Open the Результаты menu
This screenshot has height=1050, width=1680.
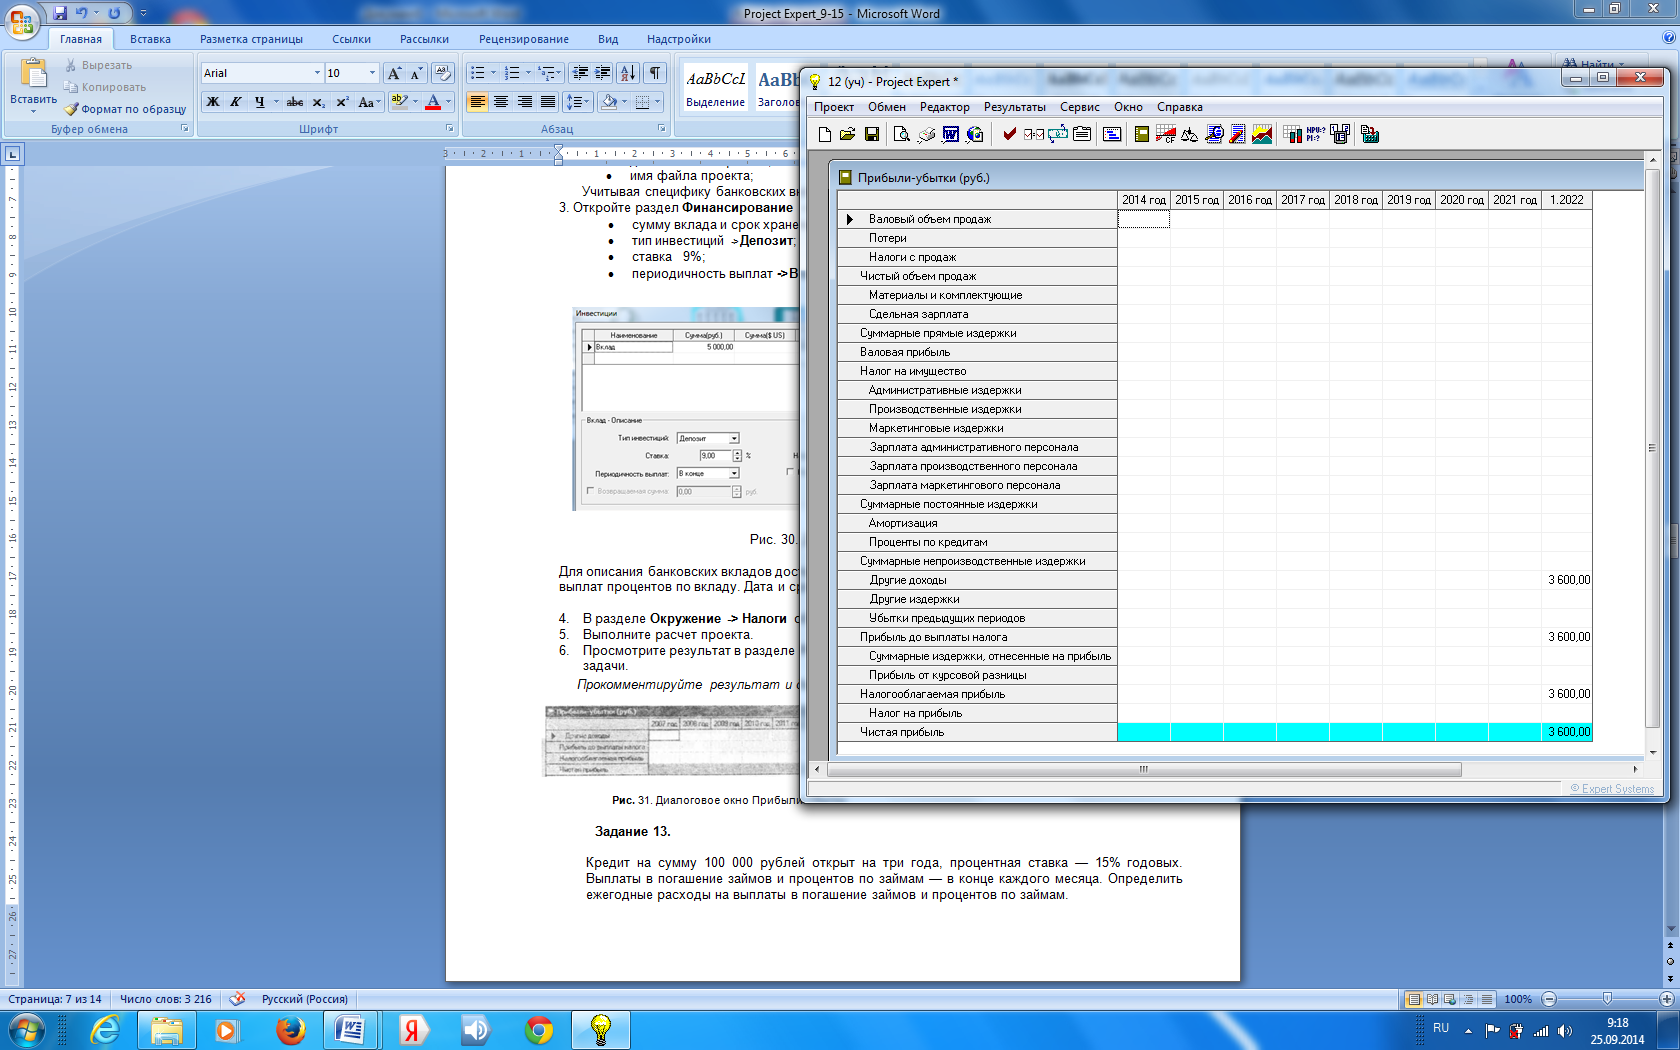tap(1015, 107)
